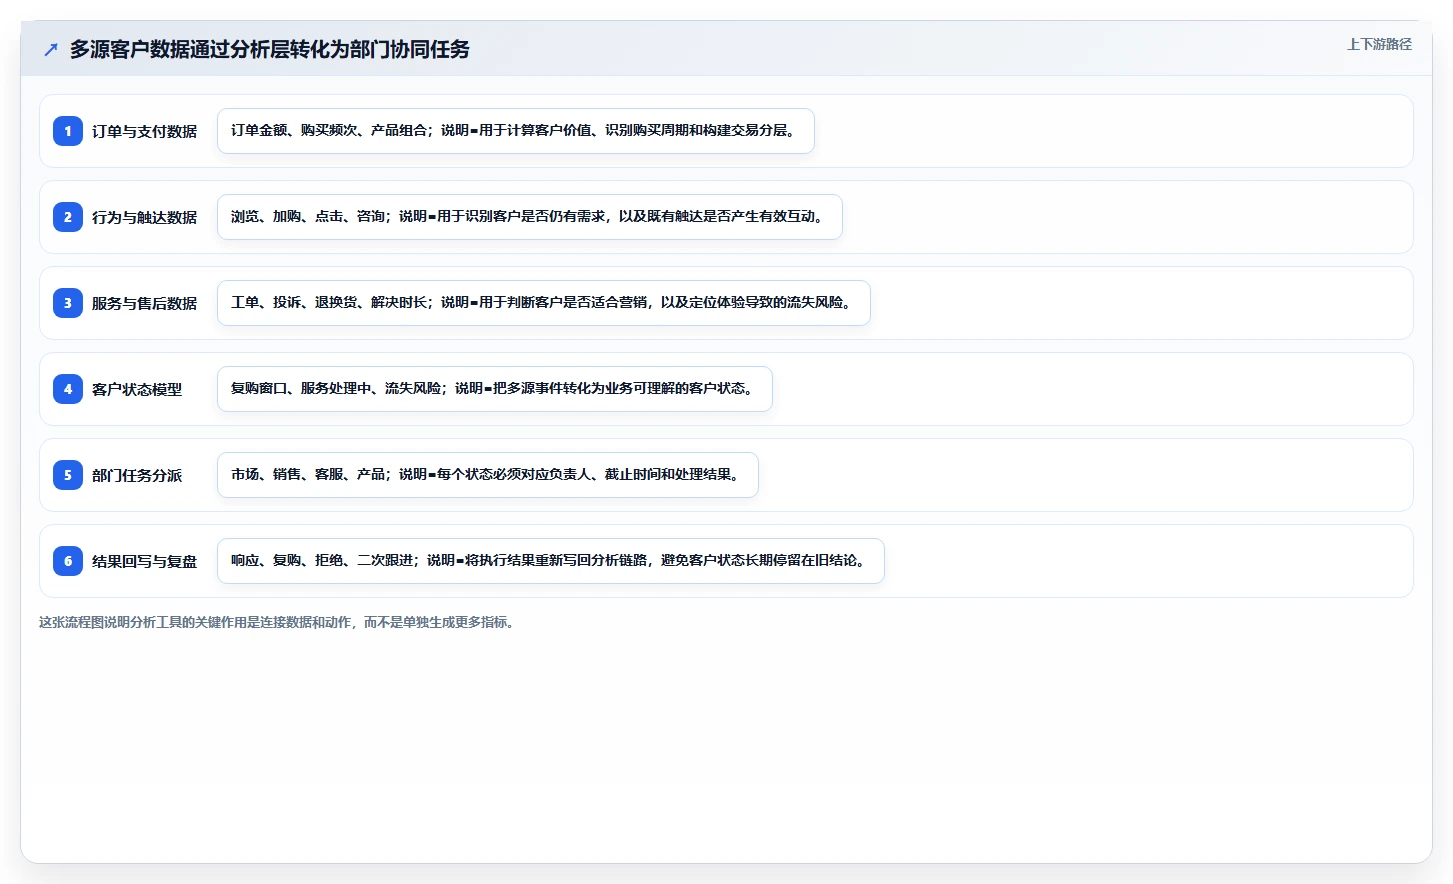Image resolution: width=1453 pixels, height=884 pixels.
Task: Open the description starting 复购窗口、服务处理中
Action: [495, 389]
